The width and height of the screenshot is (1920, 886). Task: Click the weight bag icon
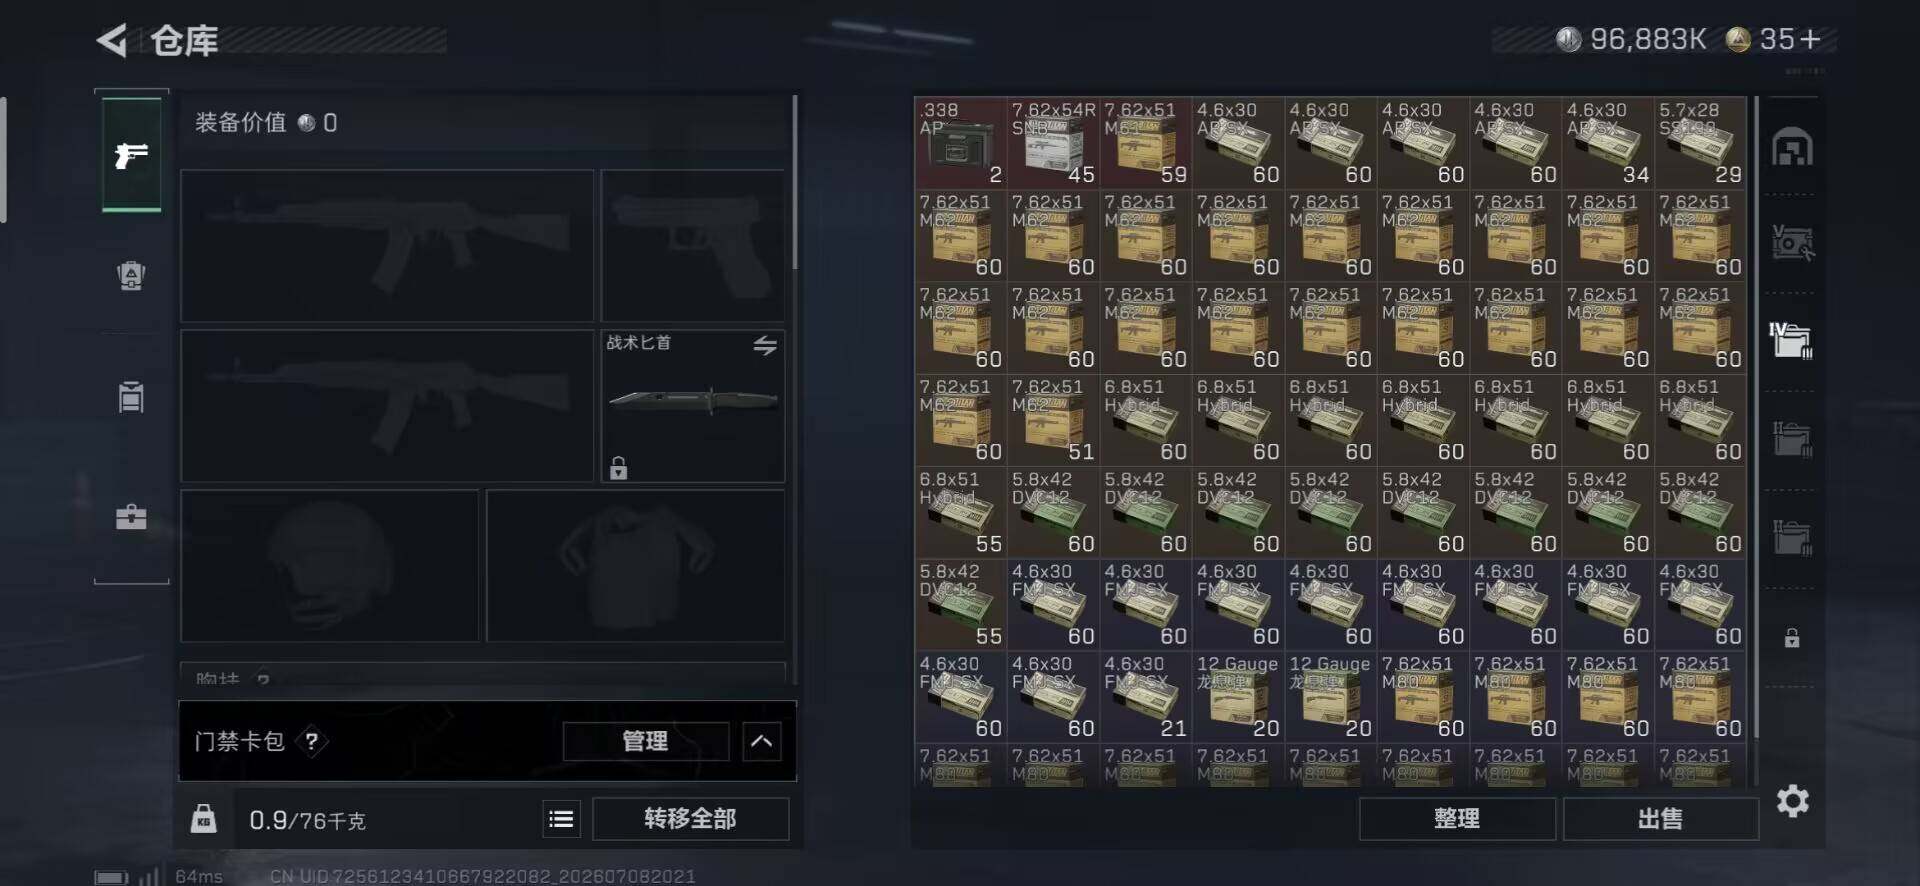[x=204, y=819]
